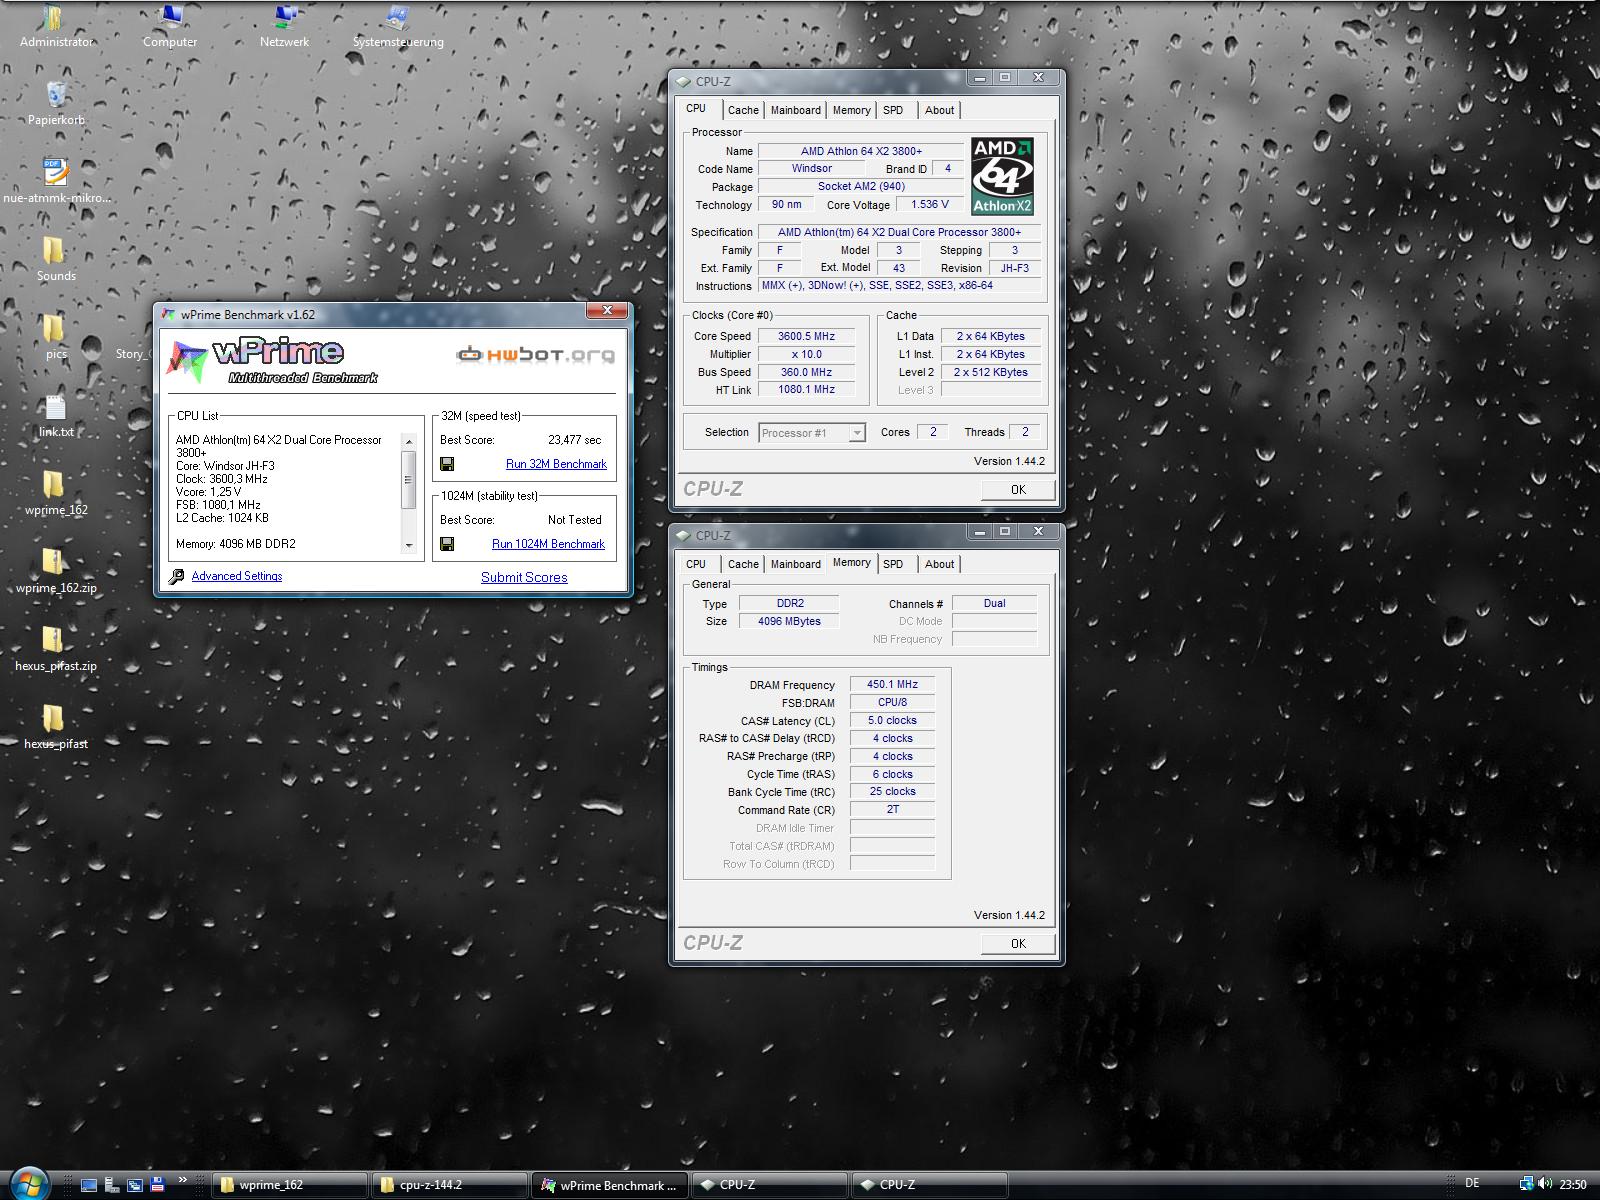Select the Sounds folder icon
Image resolution: width=1600 pixels, height=1200 pixels.
pos(56,260)
